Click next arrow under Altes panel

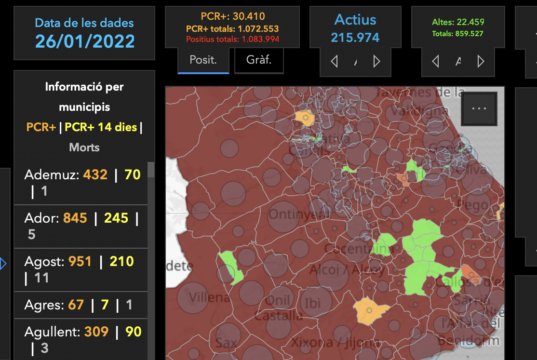pos(480,62)
